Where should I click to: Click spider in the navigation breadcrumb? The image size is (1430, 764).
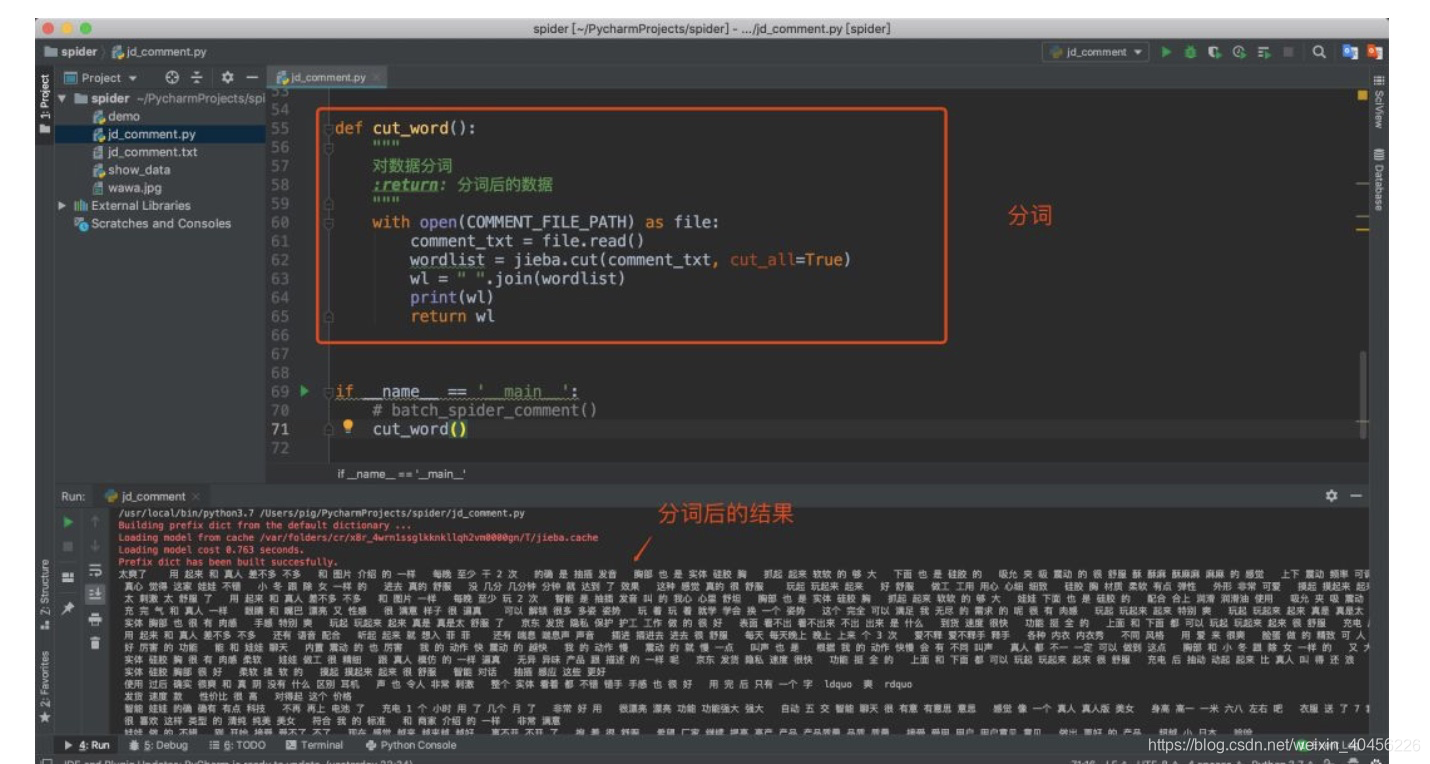pos(71,52)
